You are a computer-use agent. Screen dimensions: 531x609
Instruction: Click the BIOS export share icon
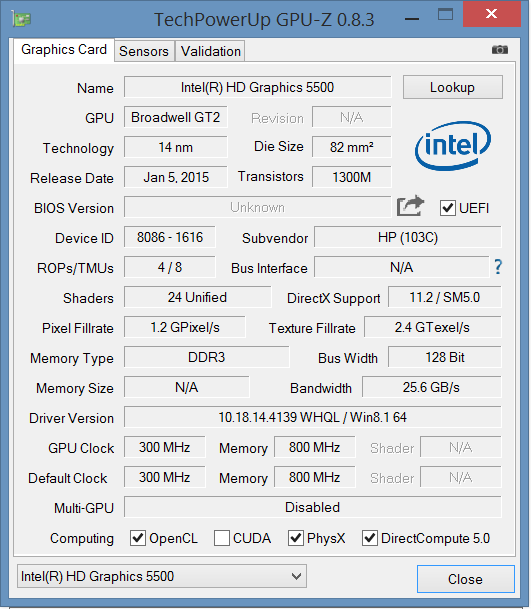tap(410, 206)
